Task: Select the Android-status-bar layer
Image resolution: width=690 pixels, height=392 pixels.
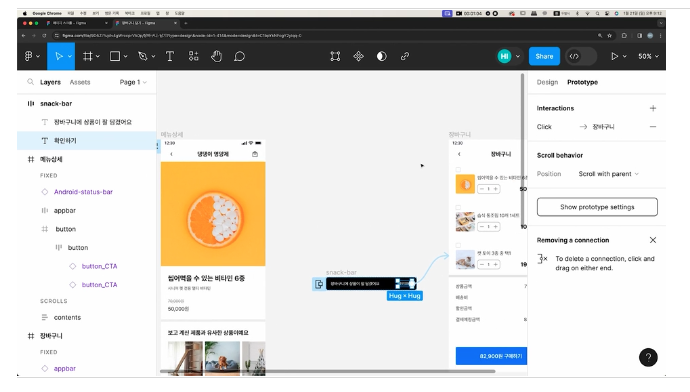Action: tap(83, 192)
